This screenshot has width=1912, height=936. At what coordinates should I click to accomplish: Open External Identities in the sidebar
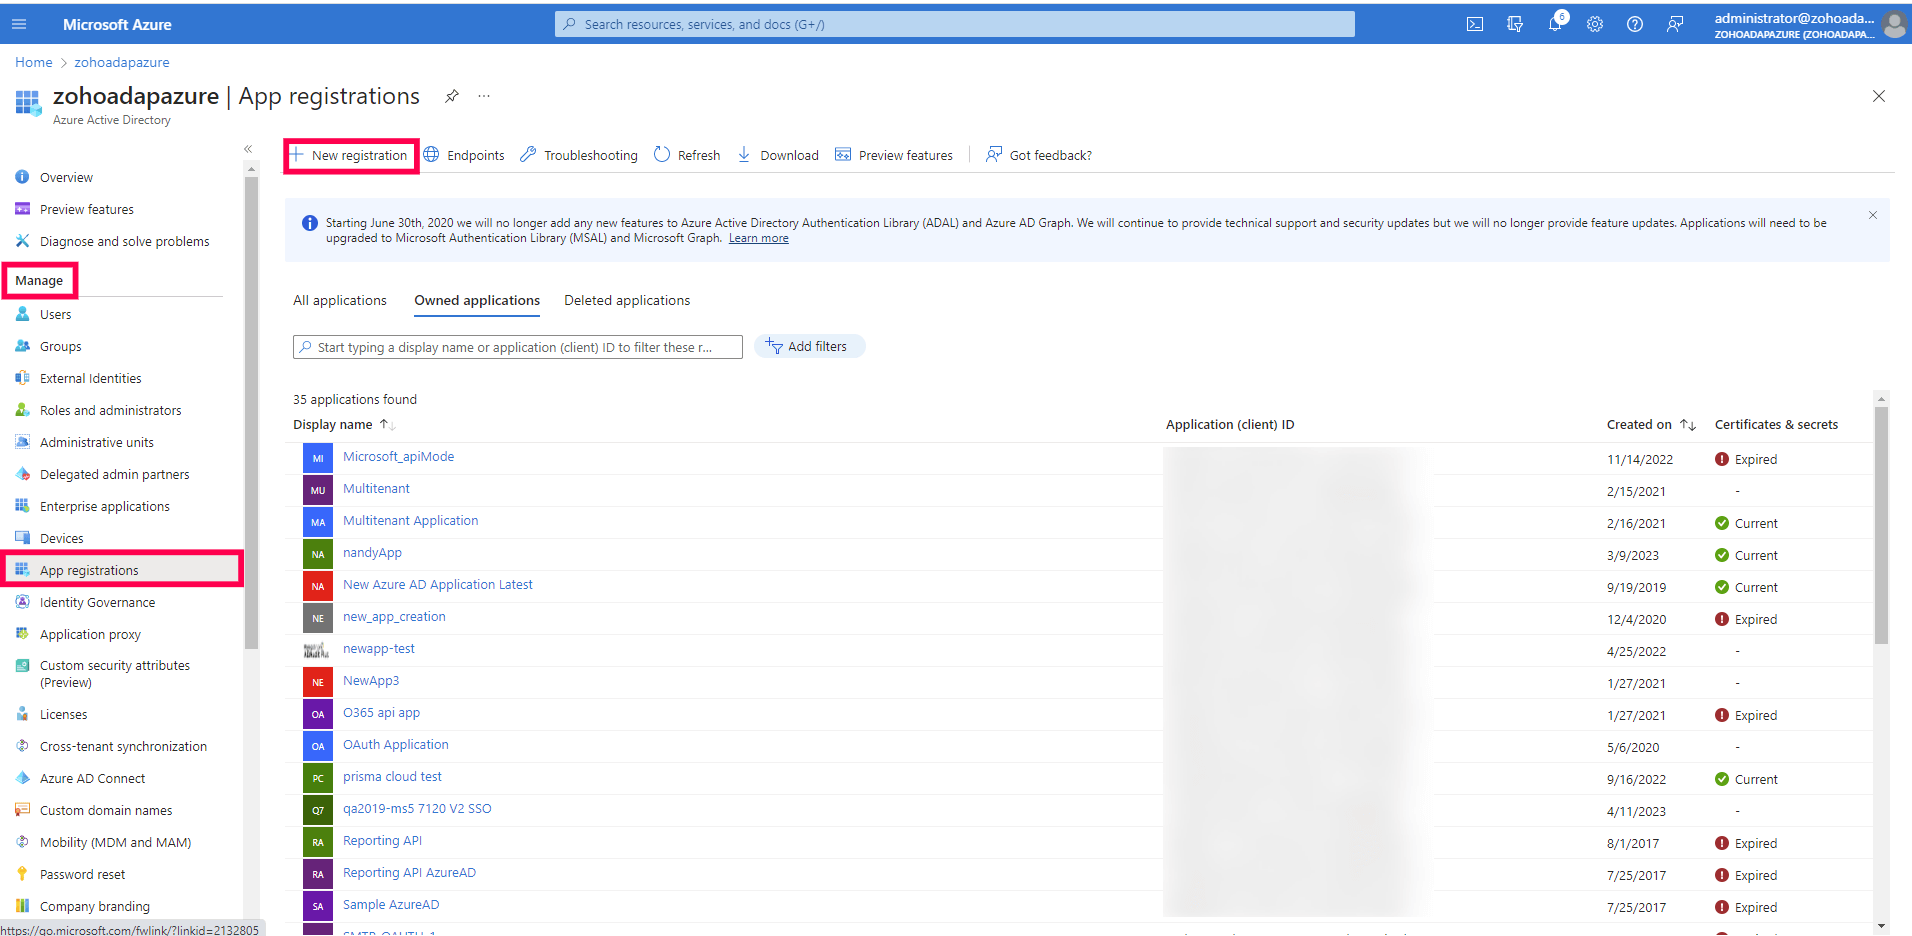tap(91, 378)
